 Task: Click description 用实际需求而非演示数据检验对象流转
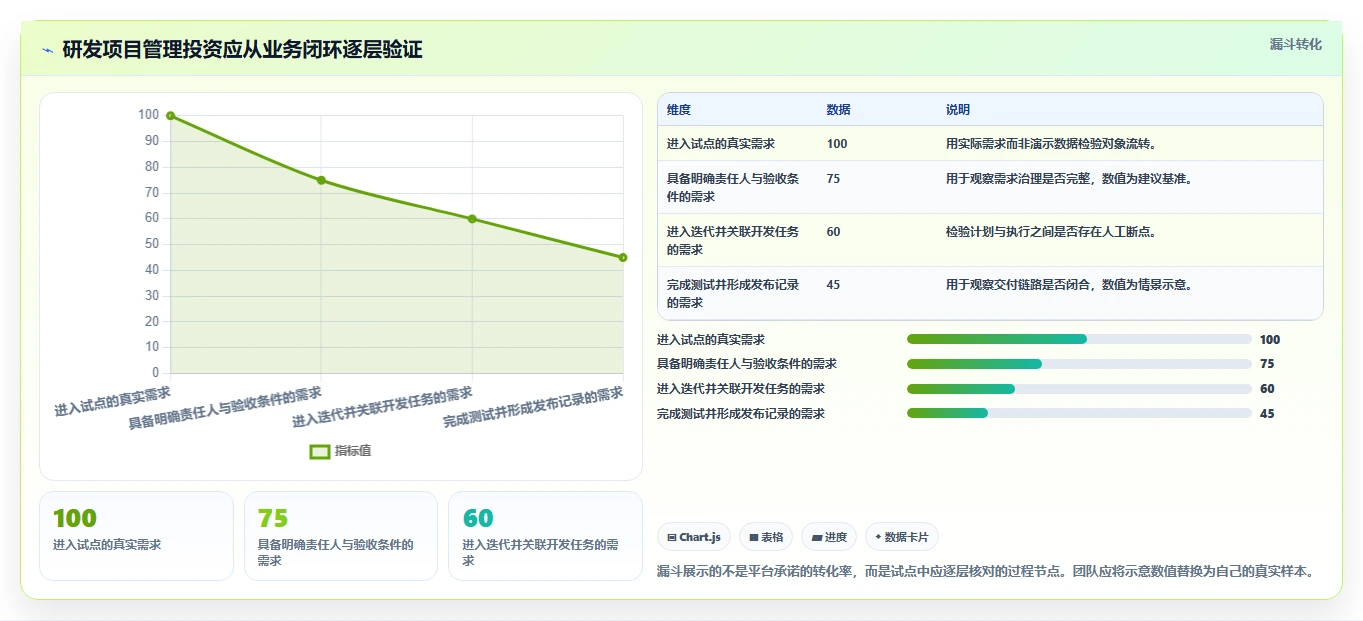(x=1052, y=144)
